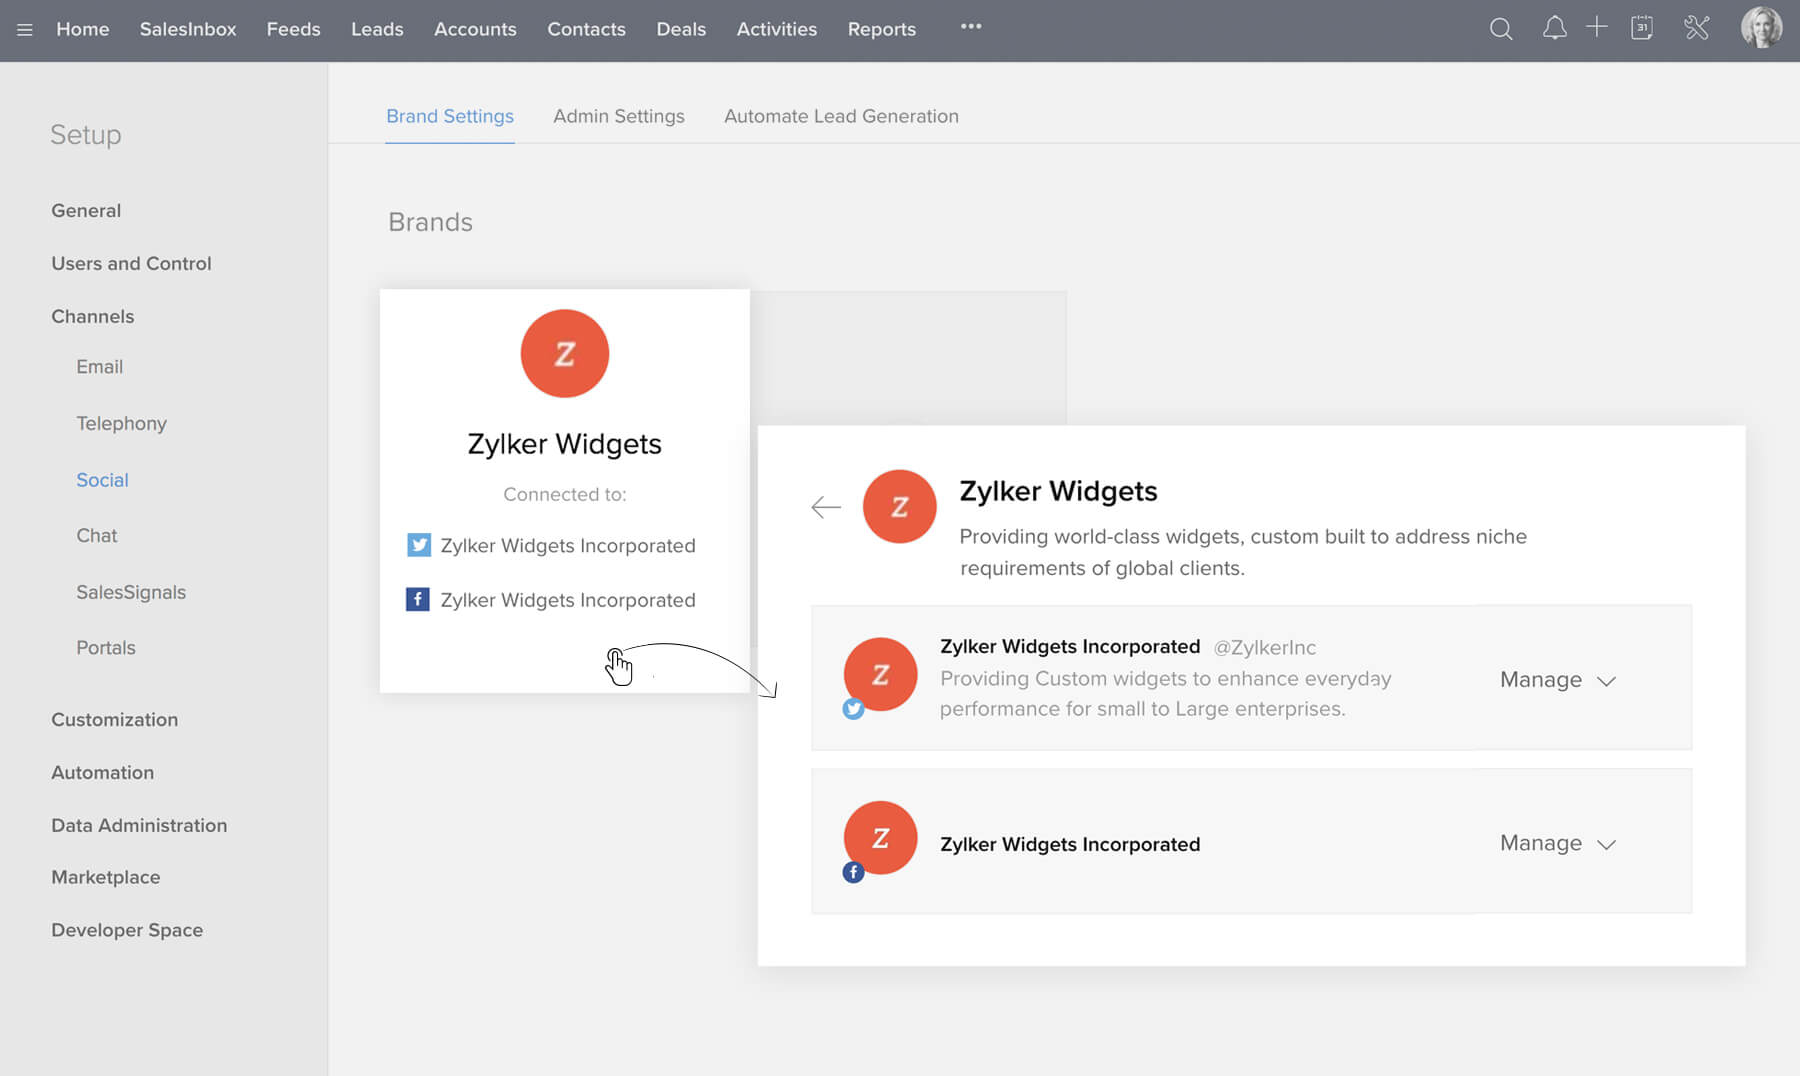The width and height of the screenshot is (1800, 1076).
Task: Expand Manage dropdown for Twitter account
Action: pos(1558,680)
